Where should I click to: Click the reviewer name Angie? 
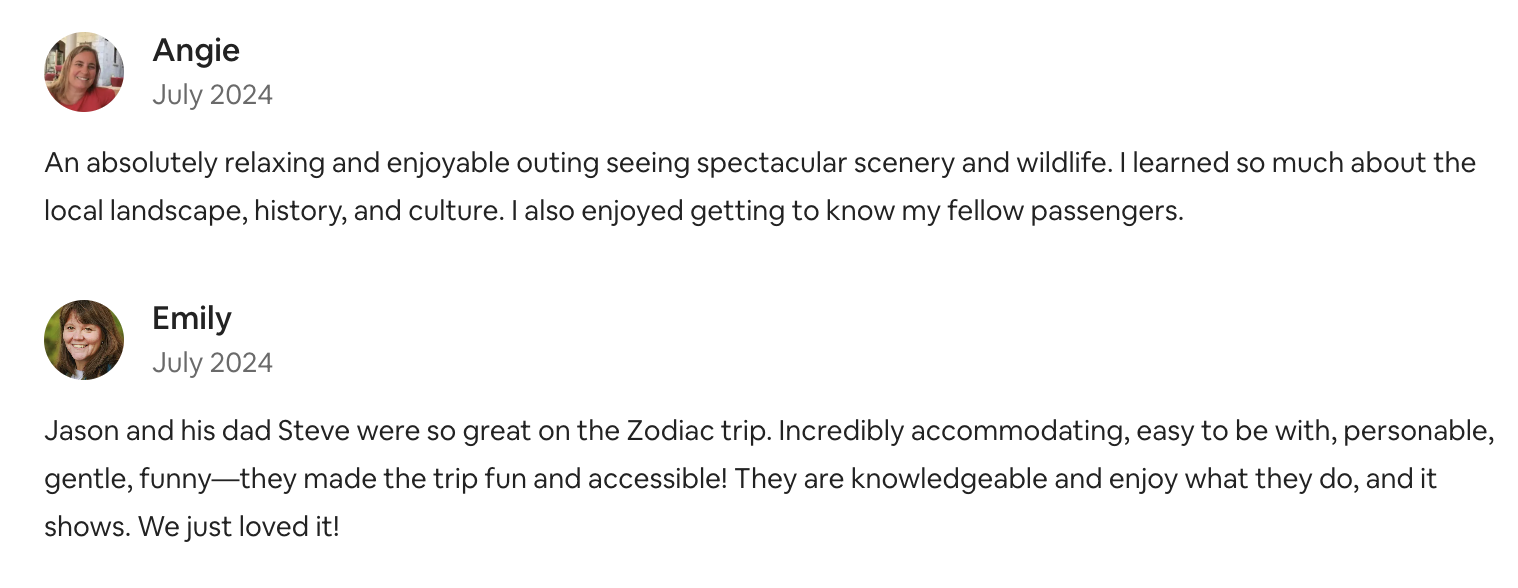(196, 51)
